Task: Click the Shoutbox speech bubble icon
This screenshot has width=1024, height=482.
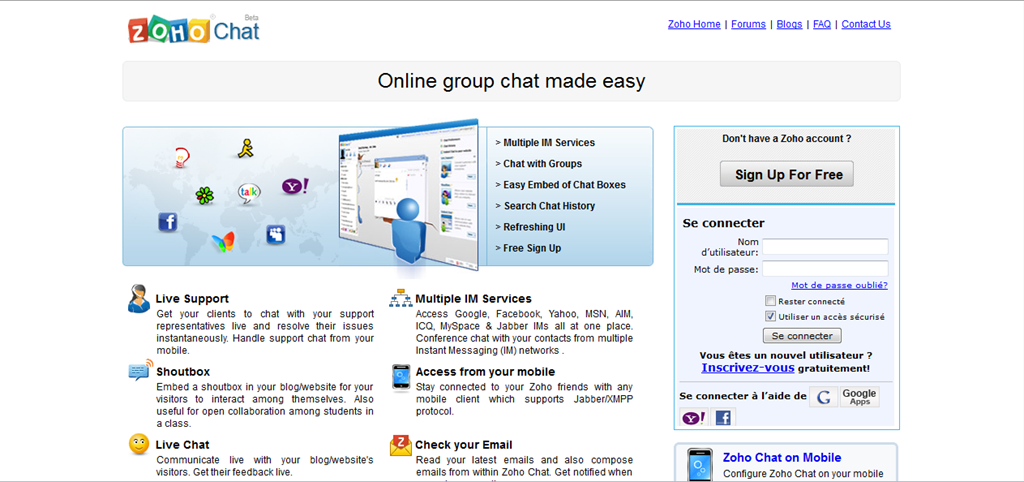Action: (140, 371)
